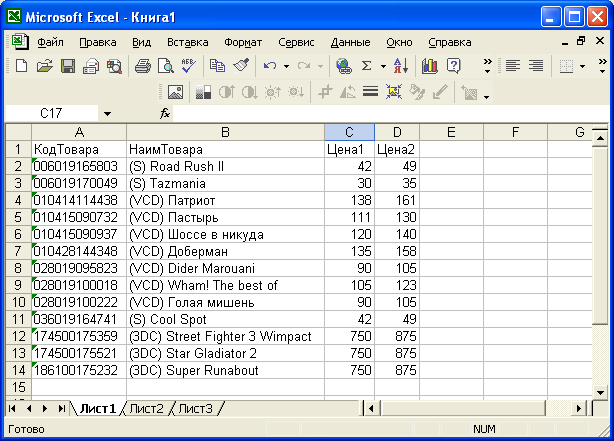
Task: Click horizontal scrollbar right arrow
Action: click(x=579, y=408)
